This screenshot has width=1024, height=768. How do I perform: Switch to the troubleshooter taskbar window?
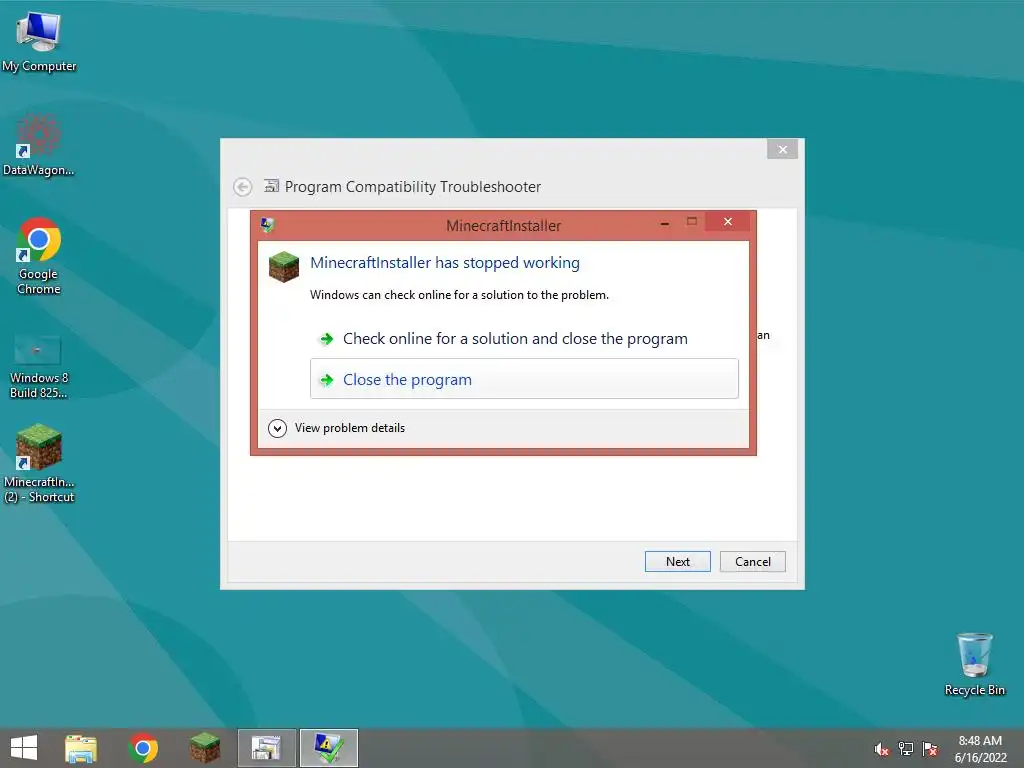click(266, 748)
